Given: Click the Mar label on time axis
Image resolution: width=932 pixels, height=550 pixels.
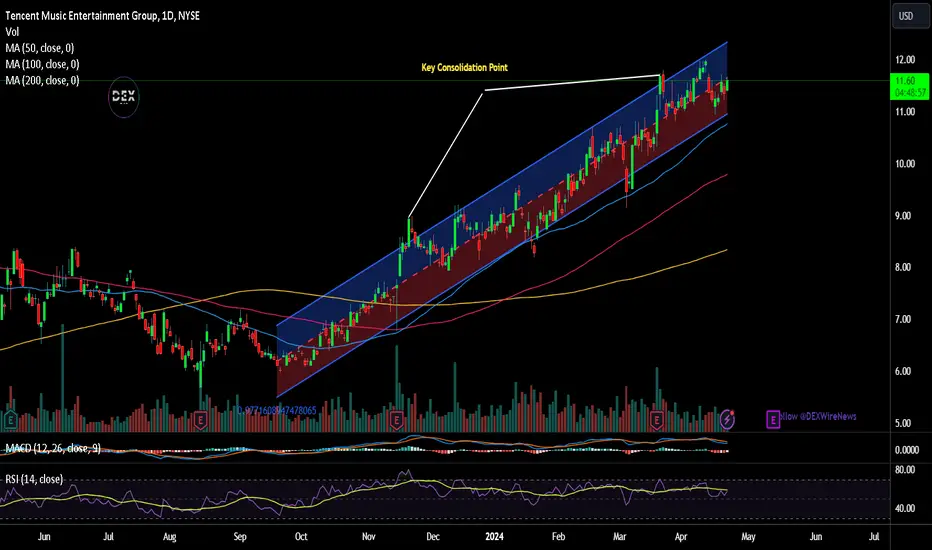Looking at the screenshot, I should point(619,536).
